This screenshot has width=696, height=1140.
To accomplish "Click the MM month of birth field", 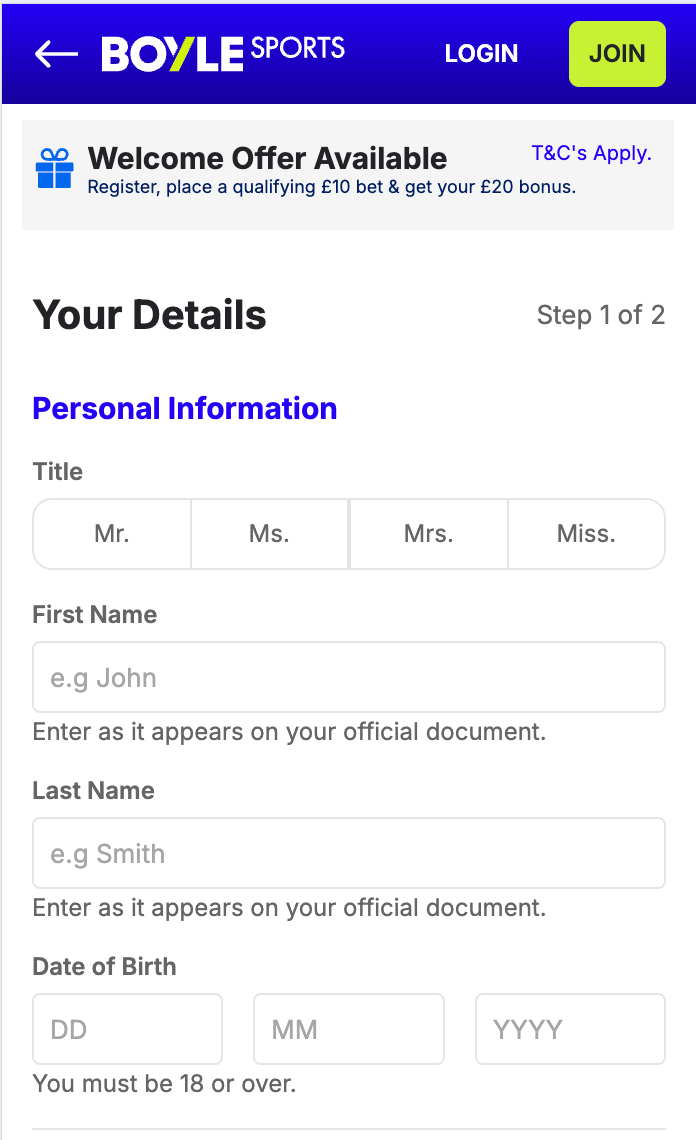I will point(349,1029).
